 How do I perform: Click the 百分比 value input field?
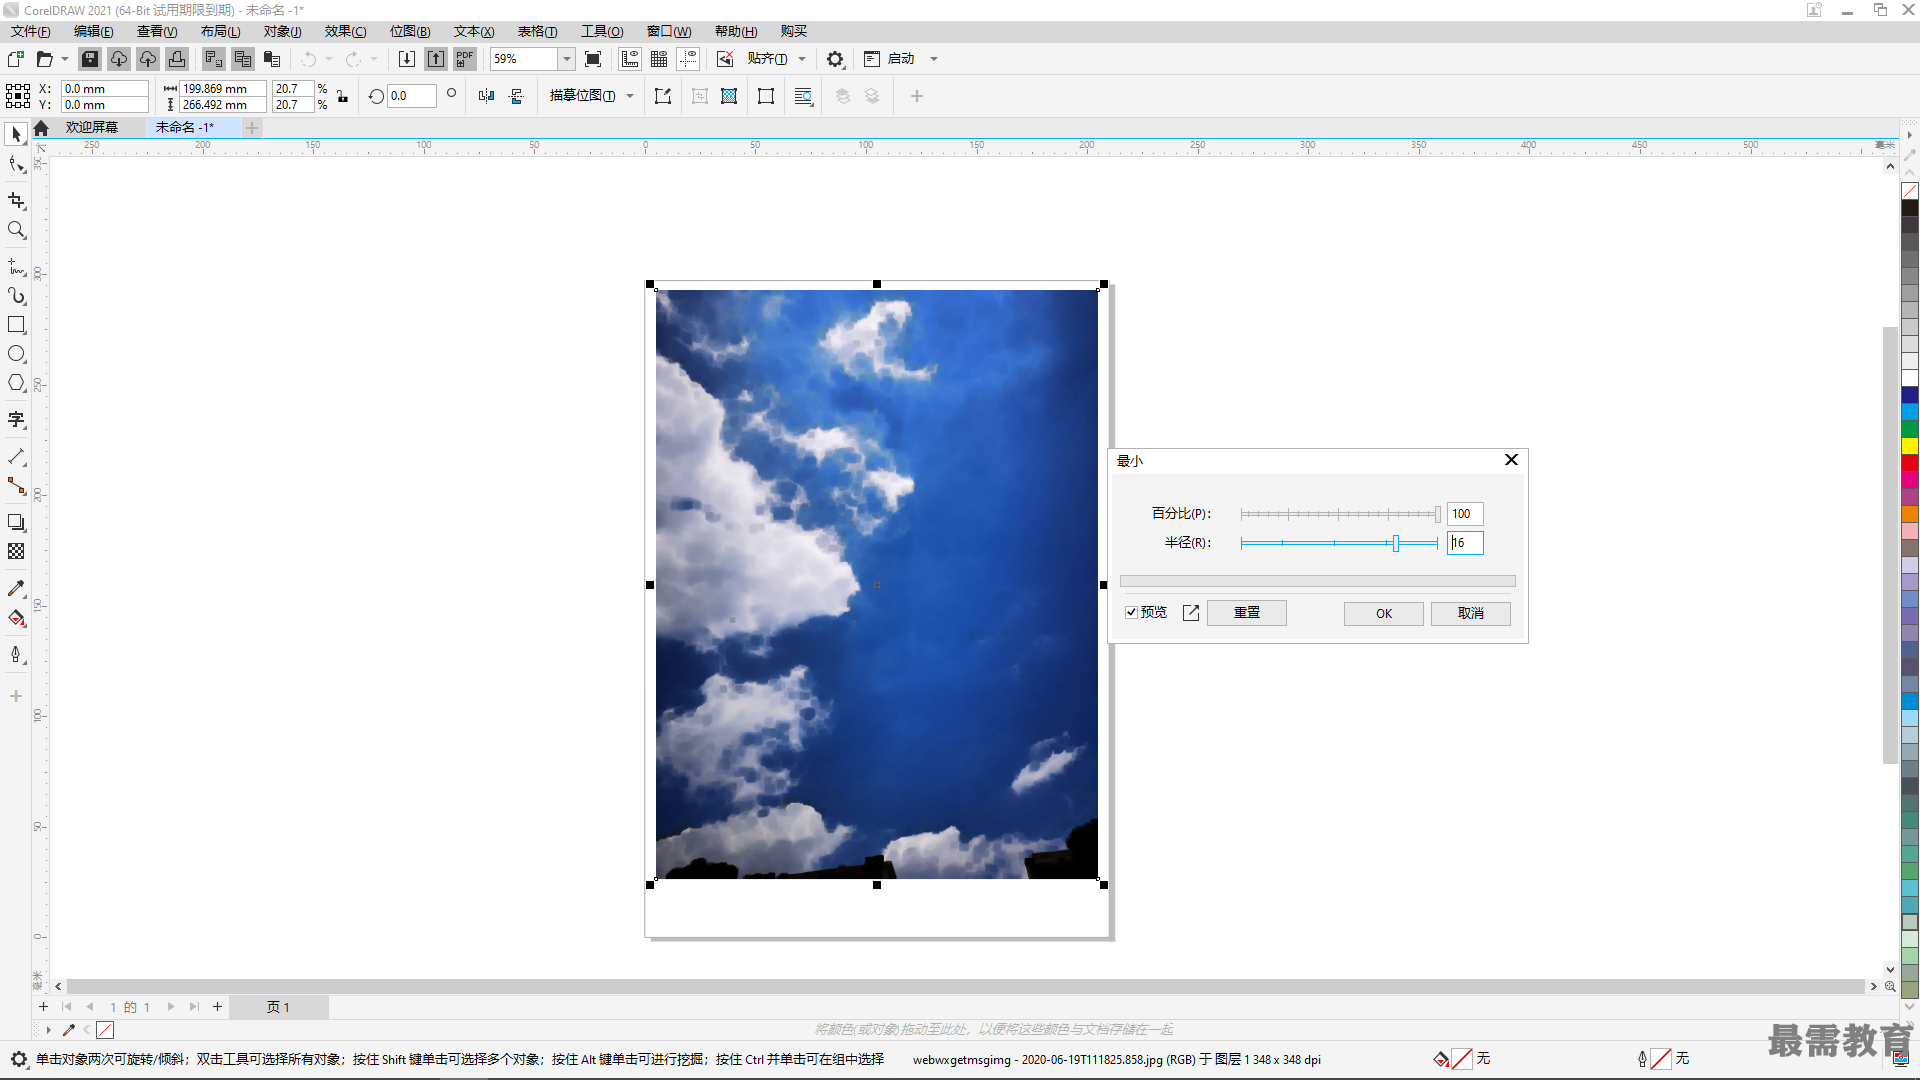point(1462,513)
